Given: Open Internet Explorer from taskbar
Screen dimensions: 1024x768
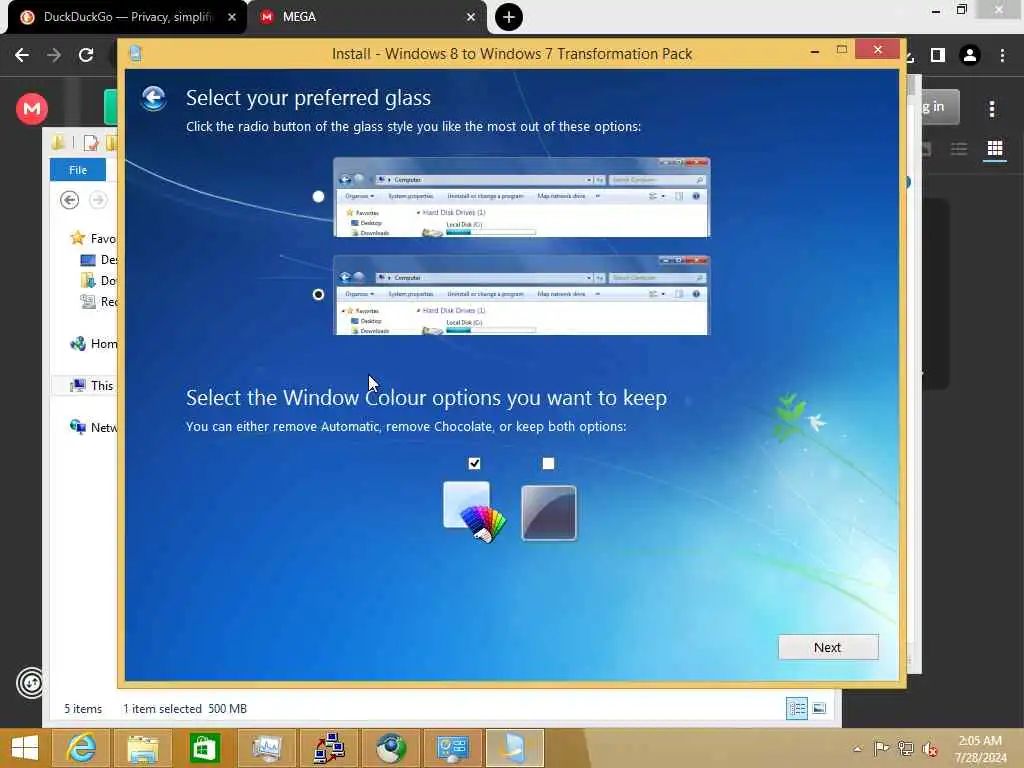Looking at the screenshot, I should tap(82, 748).
